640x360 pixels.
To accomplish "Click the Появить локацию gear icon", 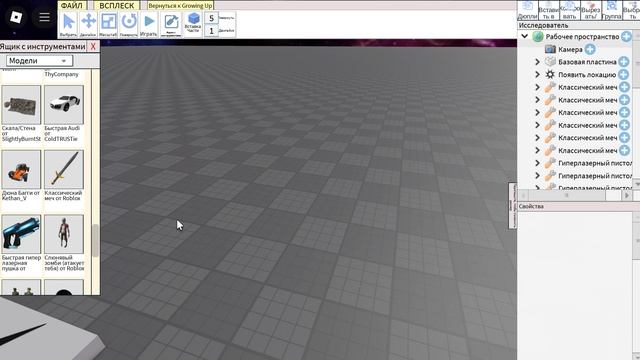I will pyautogui.click(x=550, y=74).
